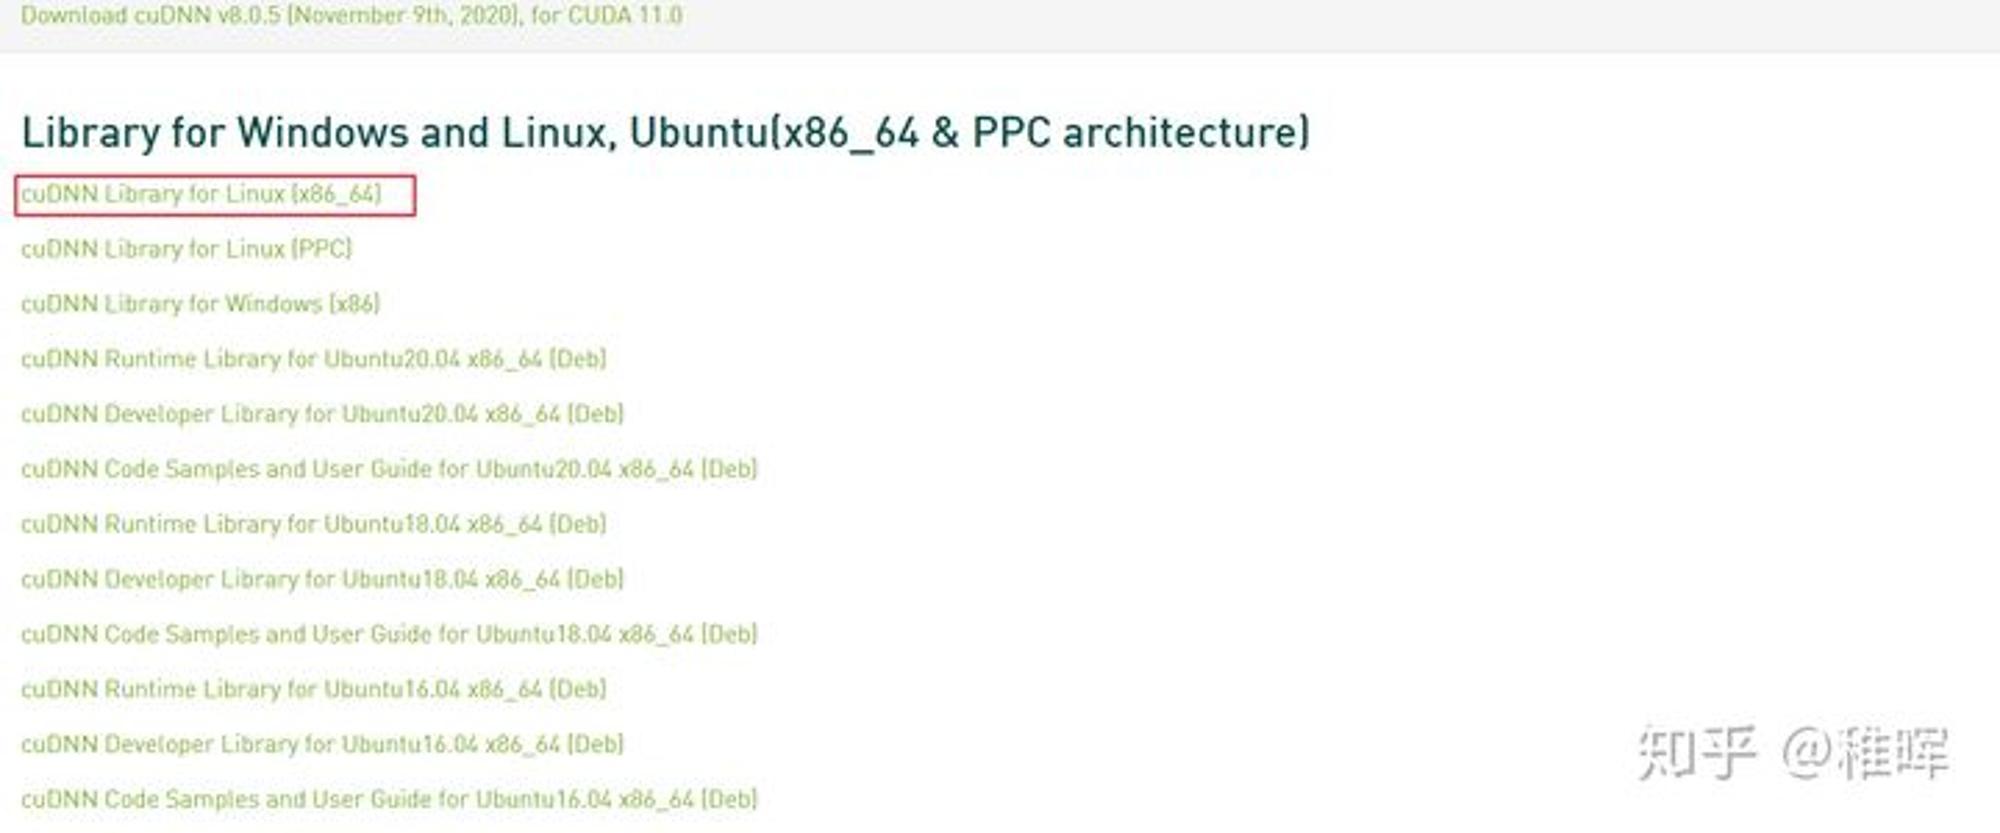
Task: Download cuDNN Runtime Library for Ubuntu16.04
Action: 313,689
